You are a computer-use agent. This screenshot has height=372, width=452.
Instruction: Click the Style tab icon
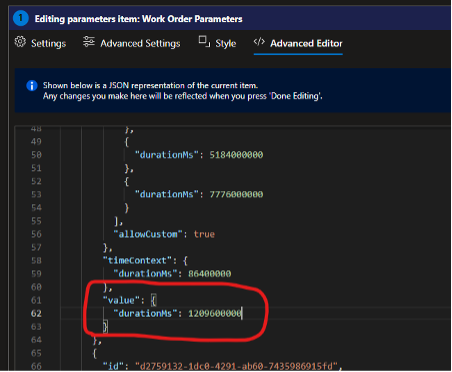click(x=204, y=42)
